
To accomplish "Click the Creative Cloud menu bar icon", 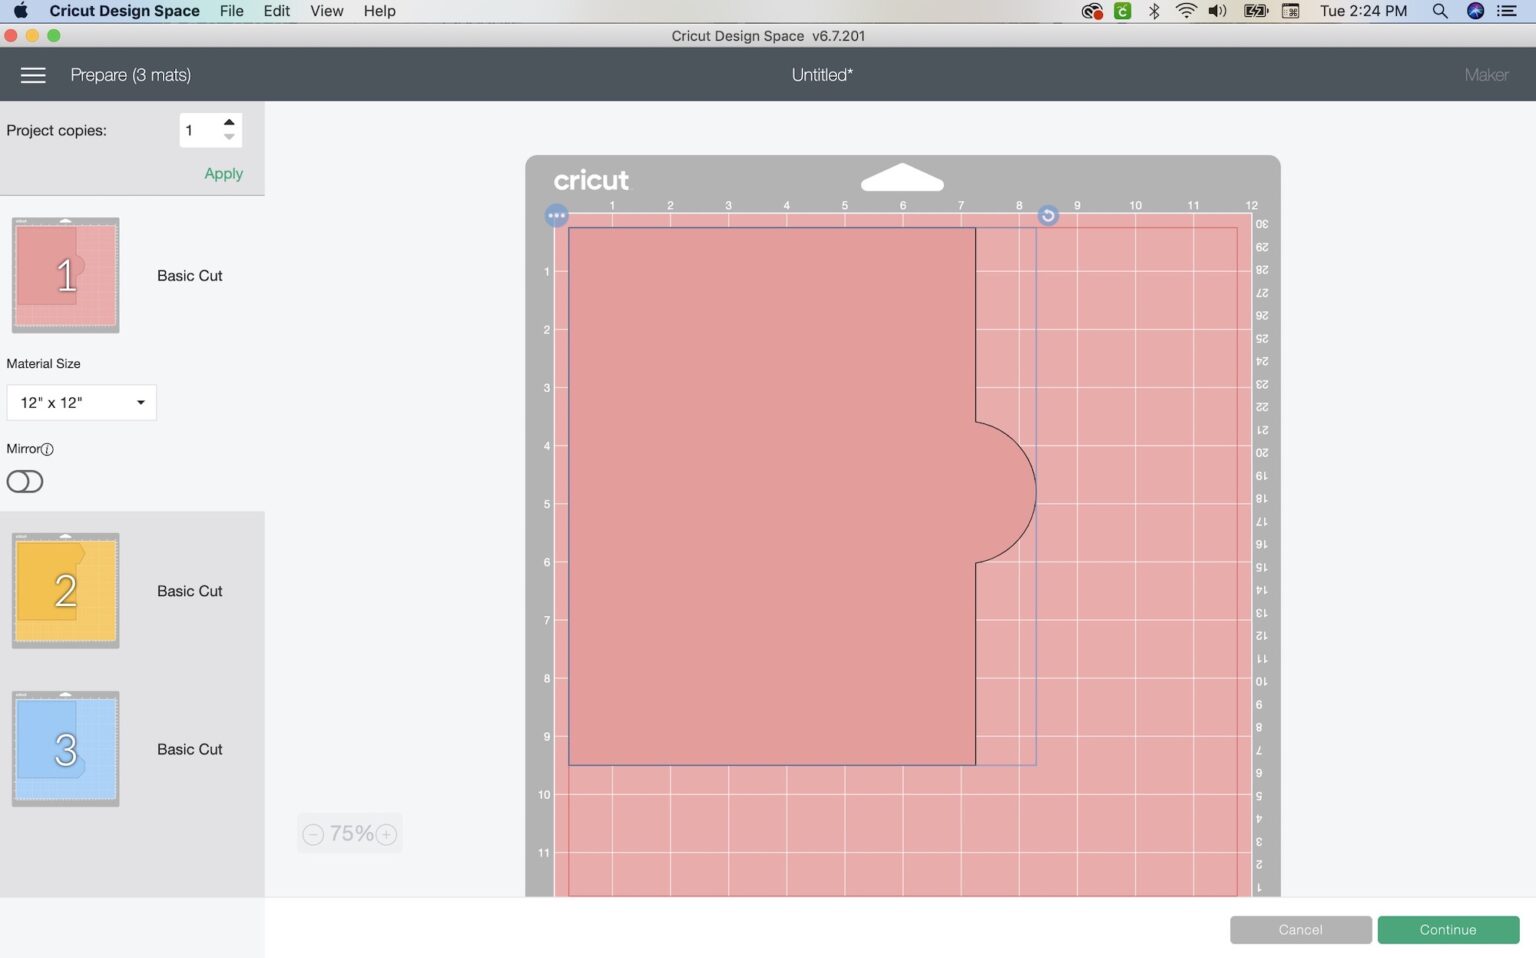I will 1092,11.
